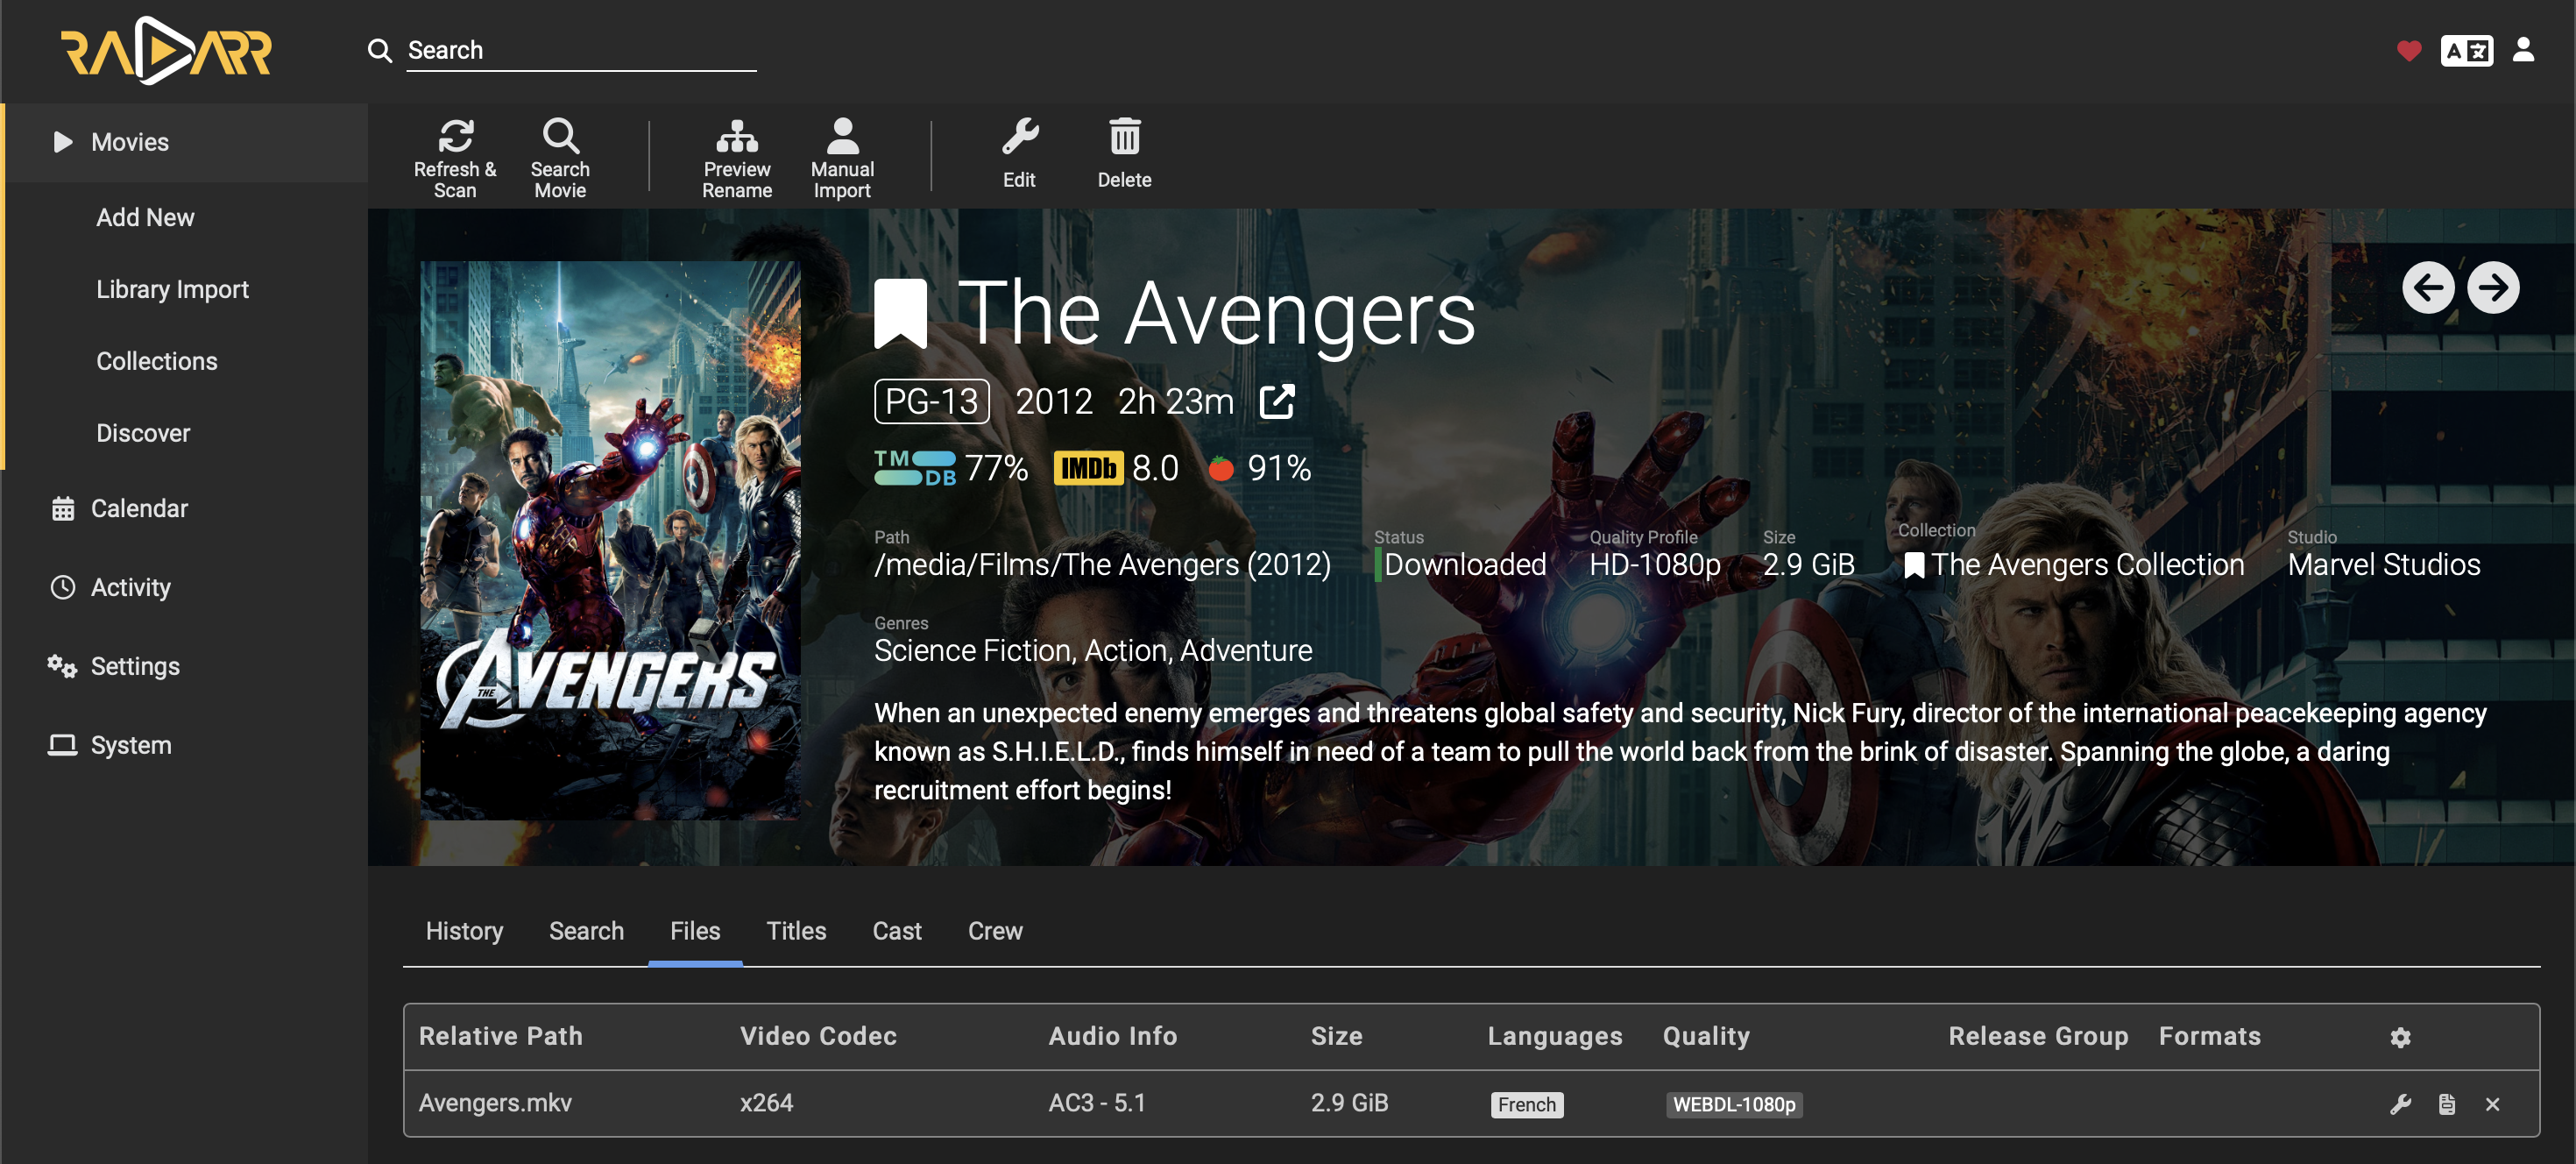Click The Avengers Collection link
The width and height of the screenshot is (2576, 1164).
(x=2087, y=565)
